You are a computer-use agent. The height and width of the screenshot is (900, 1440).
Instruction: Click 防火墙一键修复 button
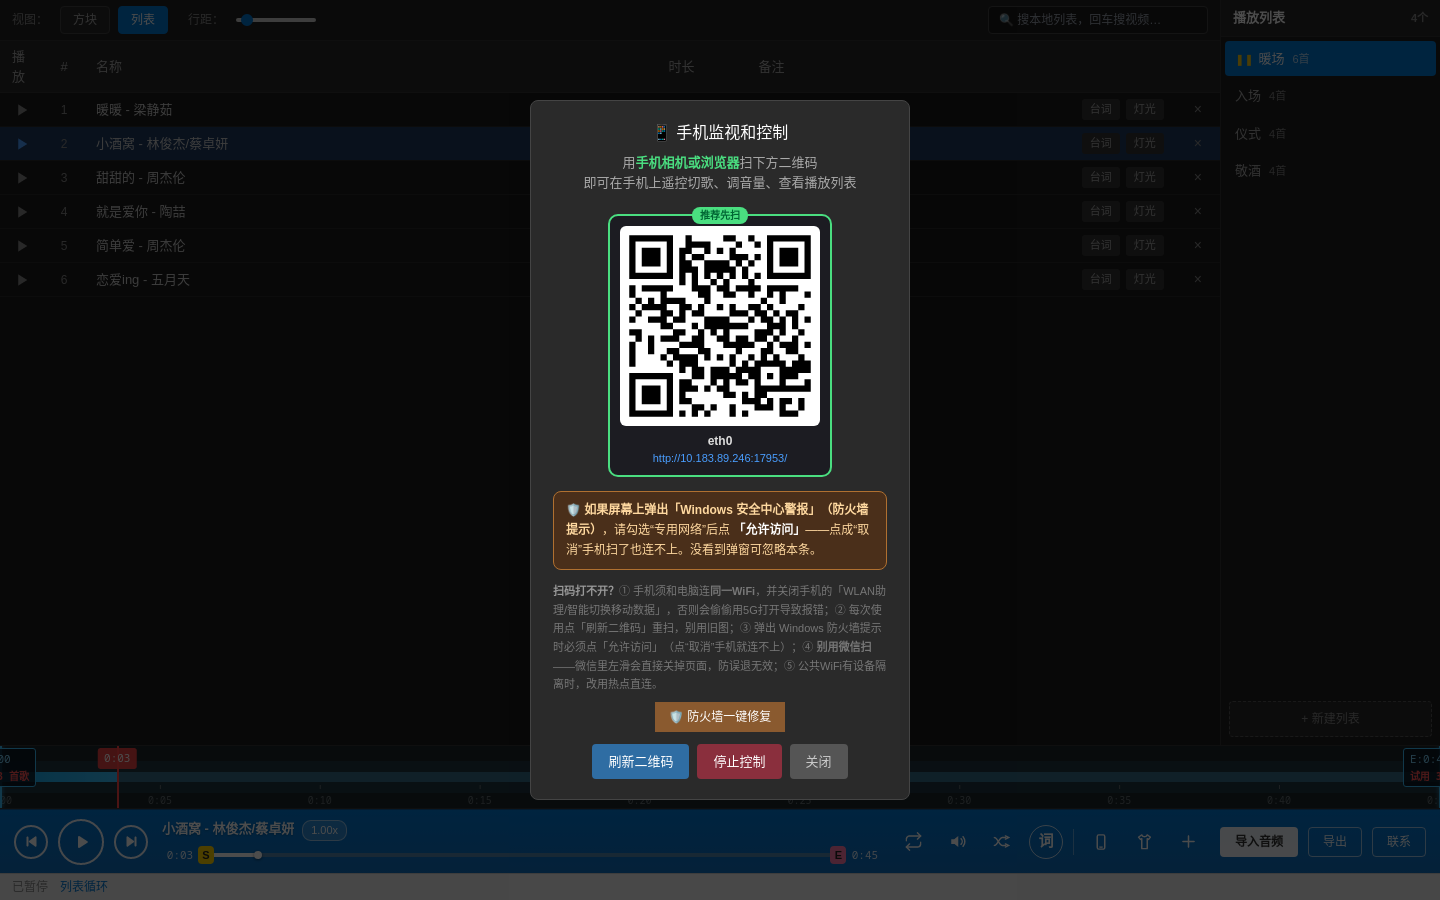point(720,717)
